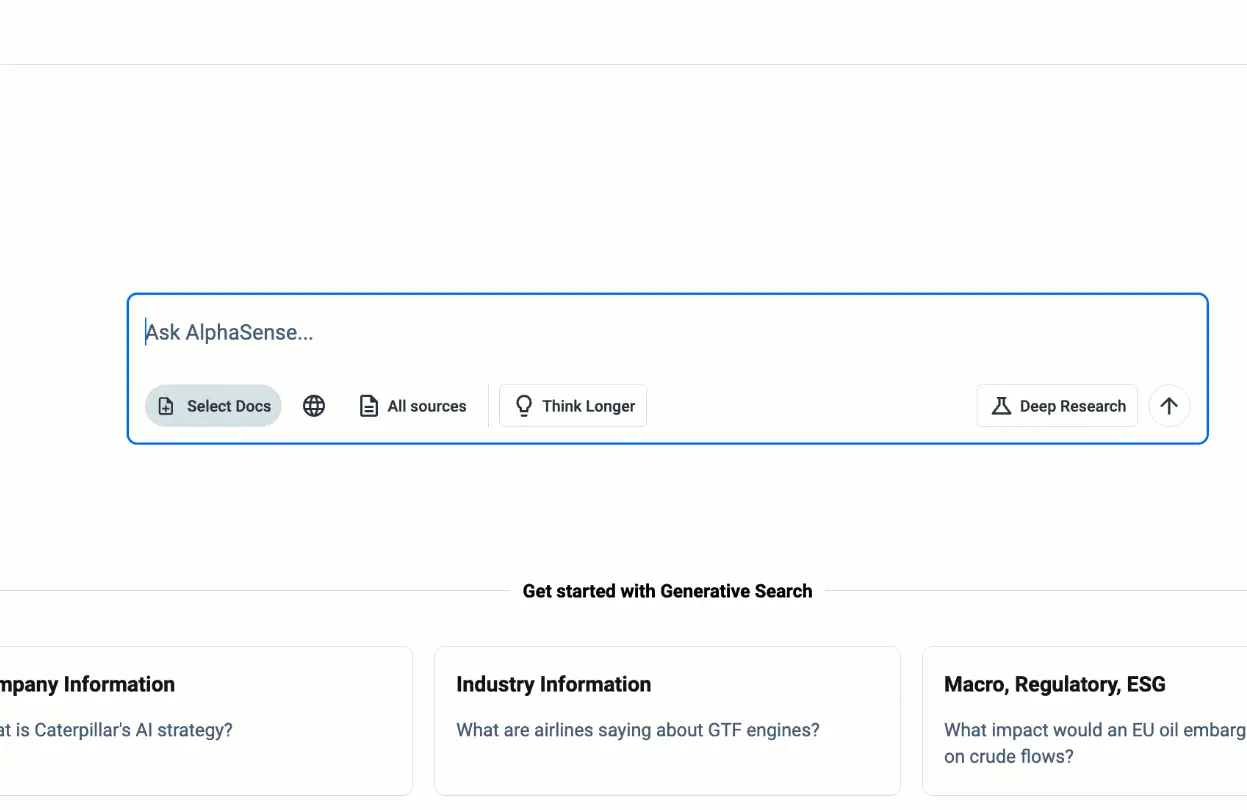Enable Deep Research mode
The width and height of the screenshot is (1247, 810).
pyautogui.click(x=1057, y=406)
